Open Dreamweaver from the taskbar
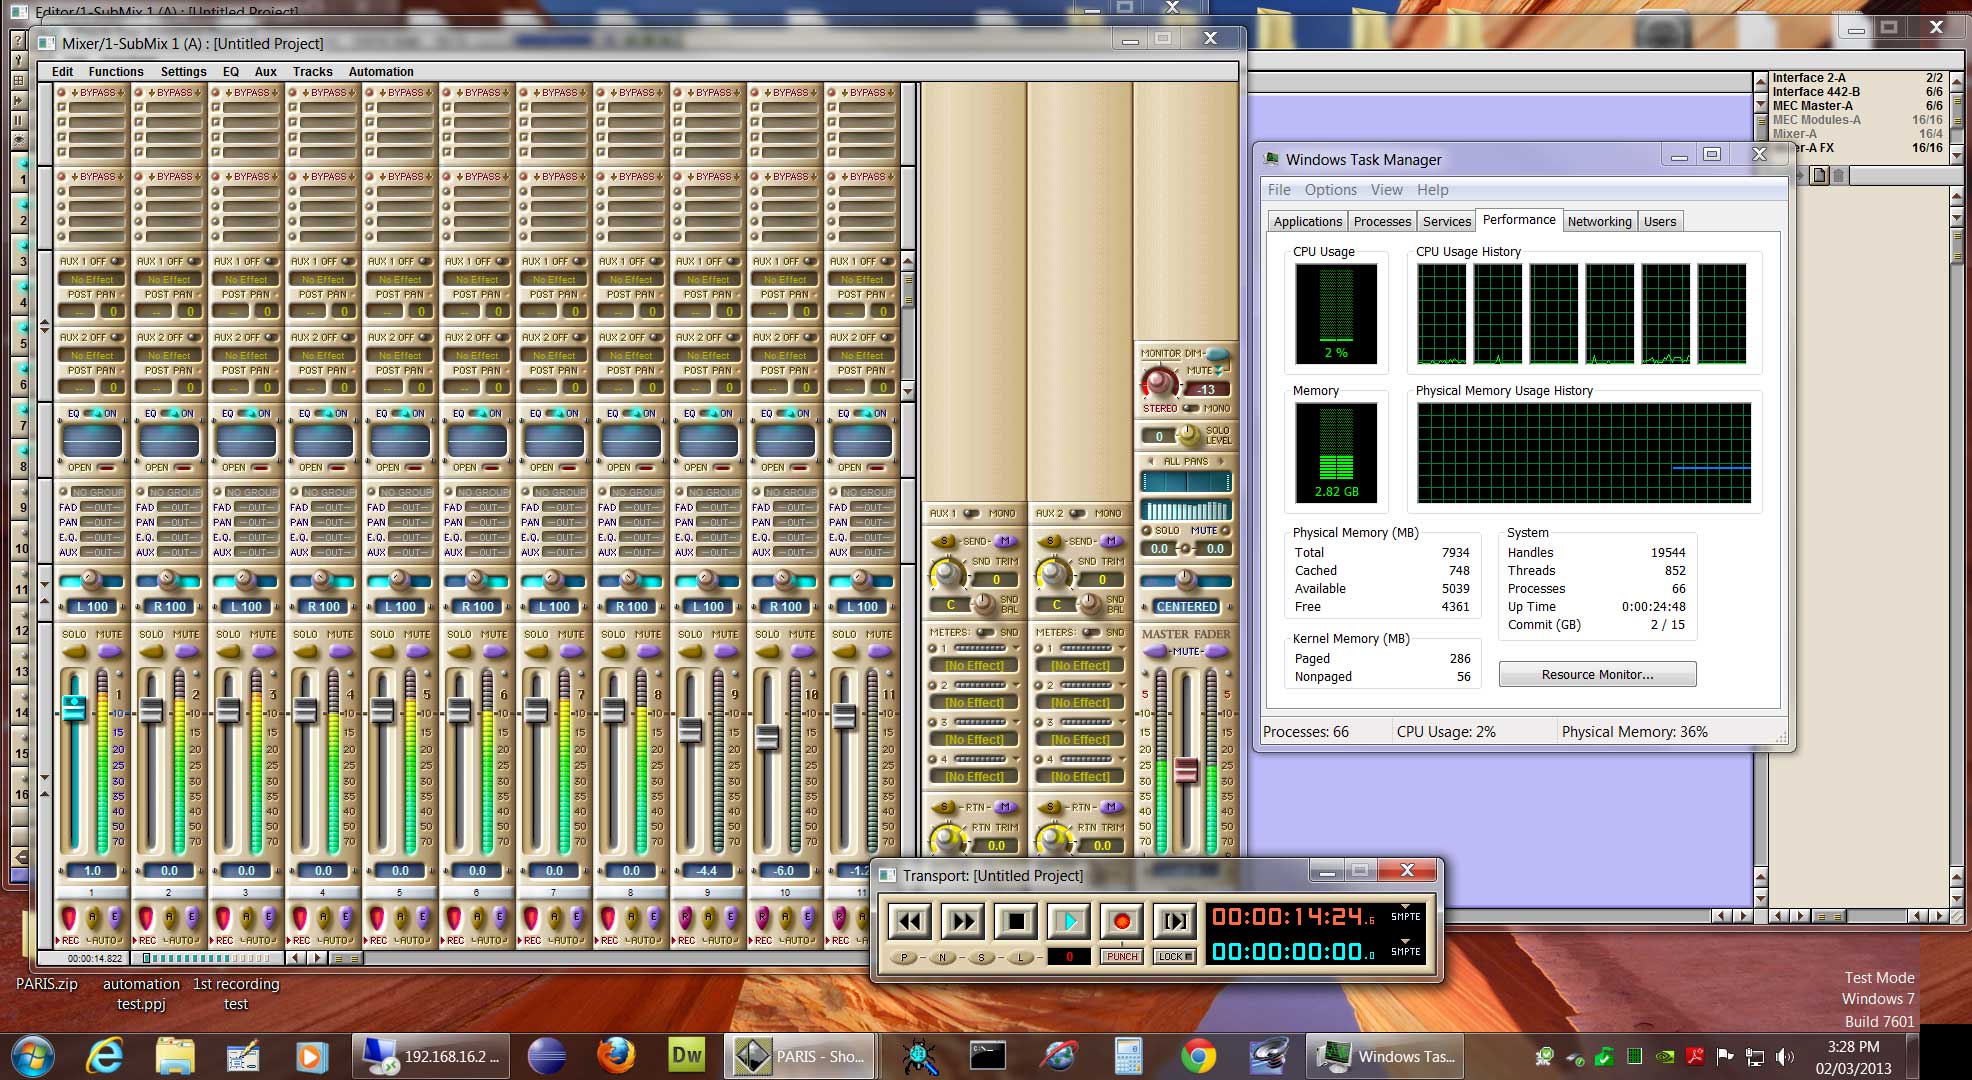The width and height of the screenshot is (1972, 1080). (x=687, y=1056)
